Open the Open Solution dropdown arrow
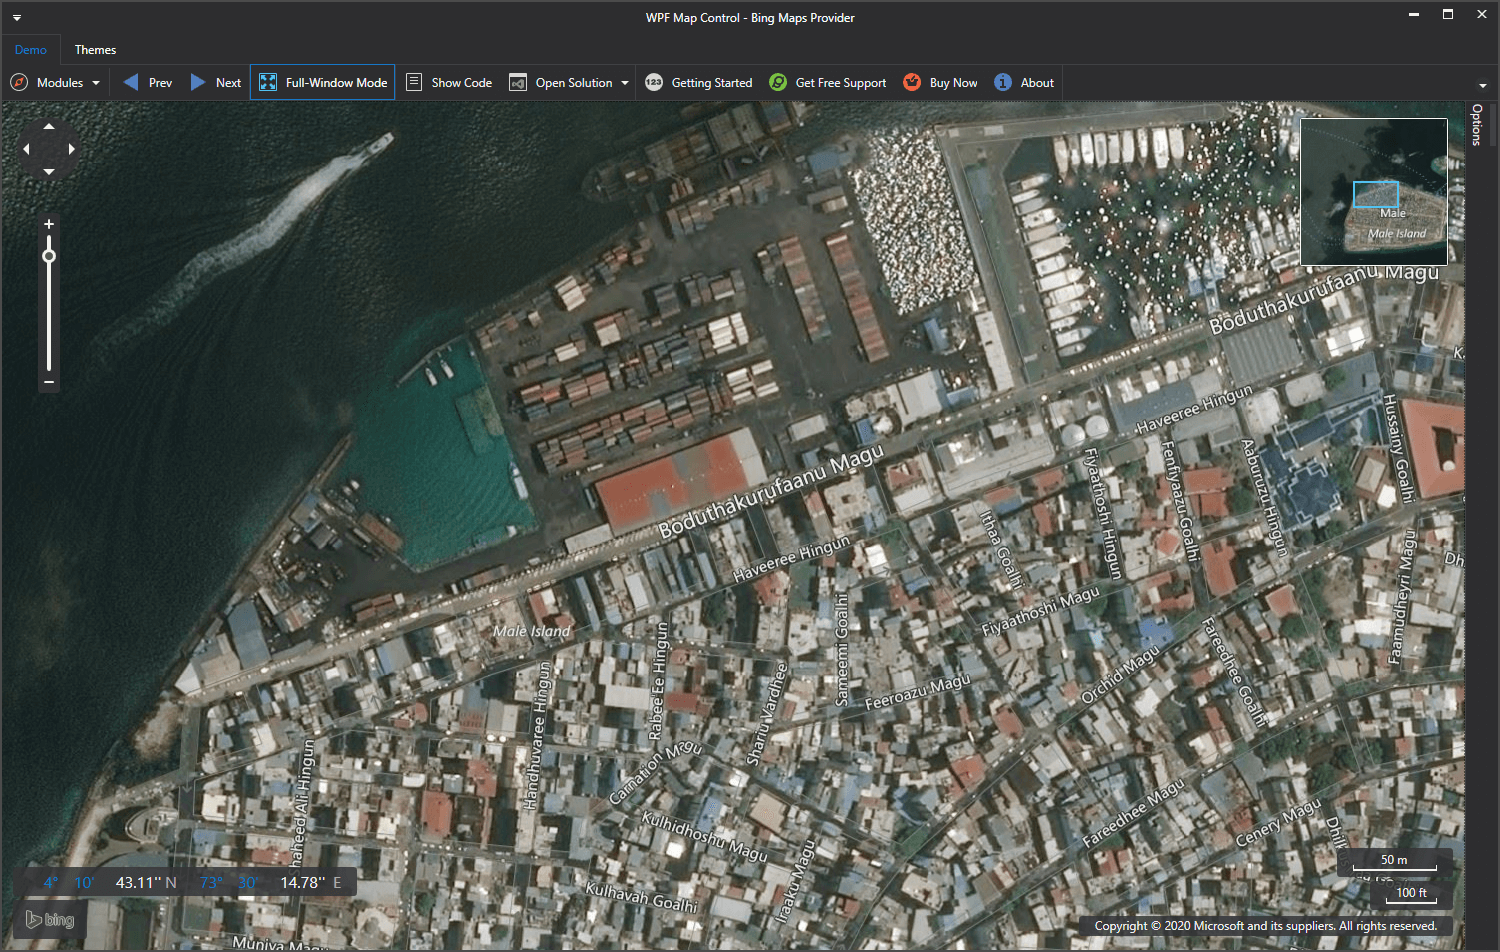 coord(624,82)
